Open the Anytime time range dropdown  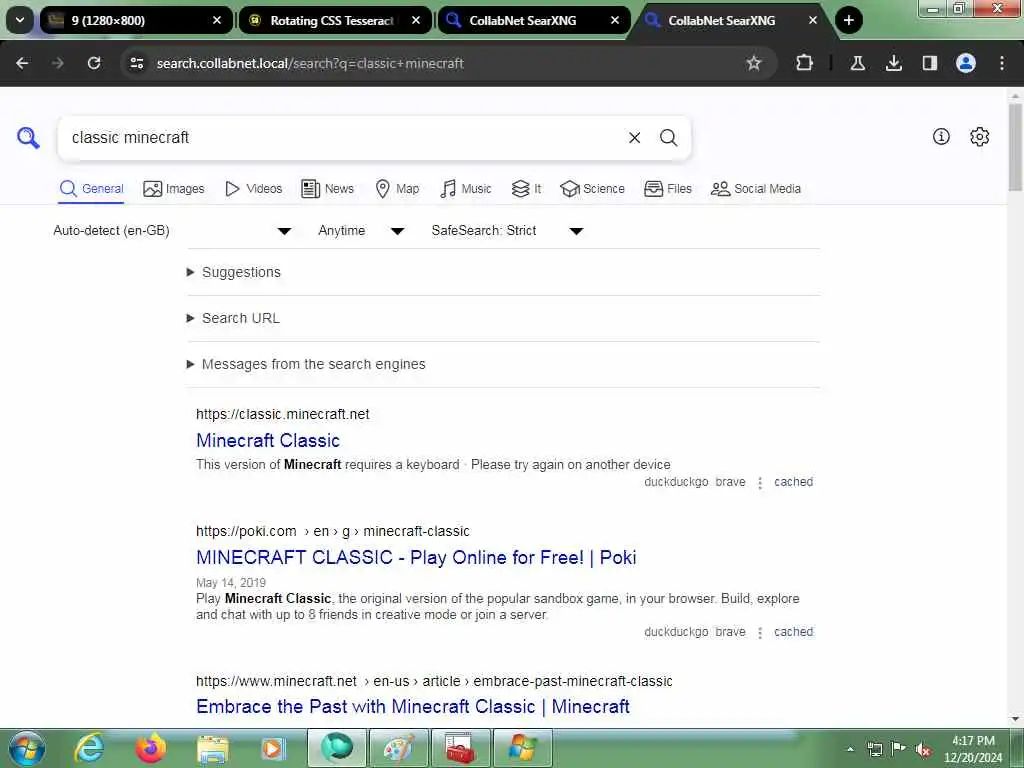361,231
